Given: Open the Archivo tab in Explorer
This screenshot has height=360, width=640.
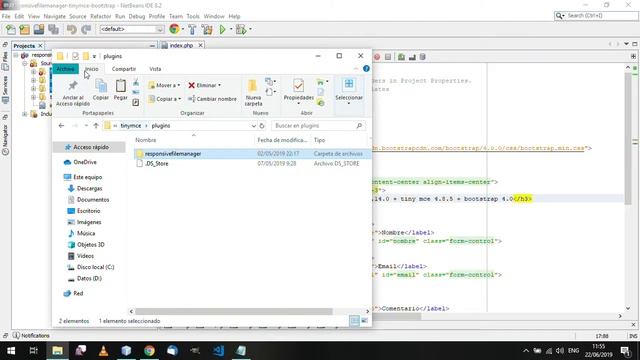Looking at the screenshot, I should (65, 69).
